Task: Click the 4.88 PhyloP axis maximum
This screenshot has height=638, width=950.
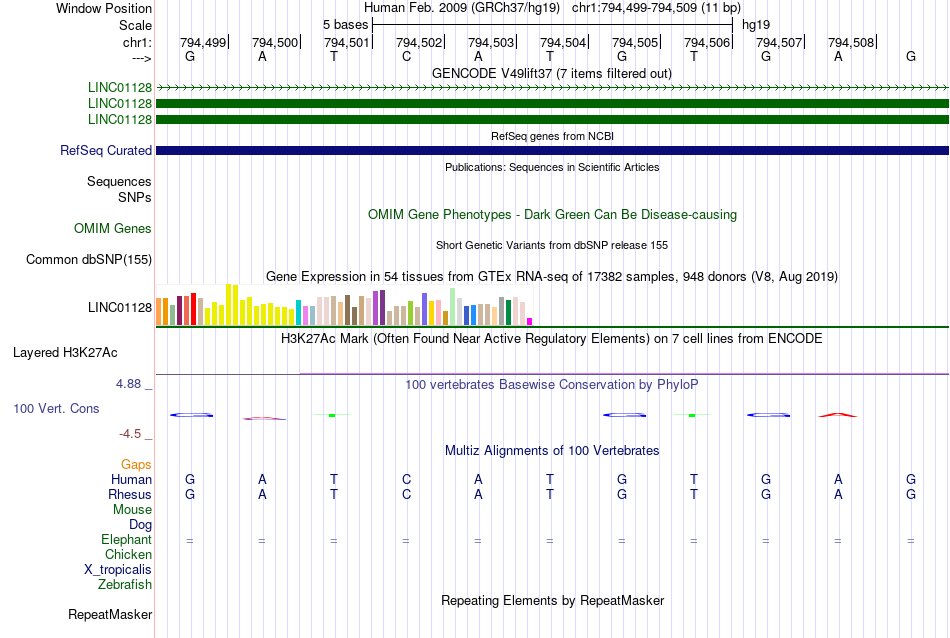Action: pyautogui.click(x=128, y=384)
